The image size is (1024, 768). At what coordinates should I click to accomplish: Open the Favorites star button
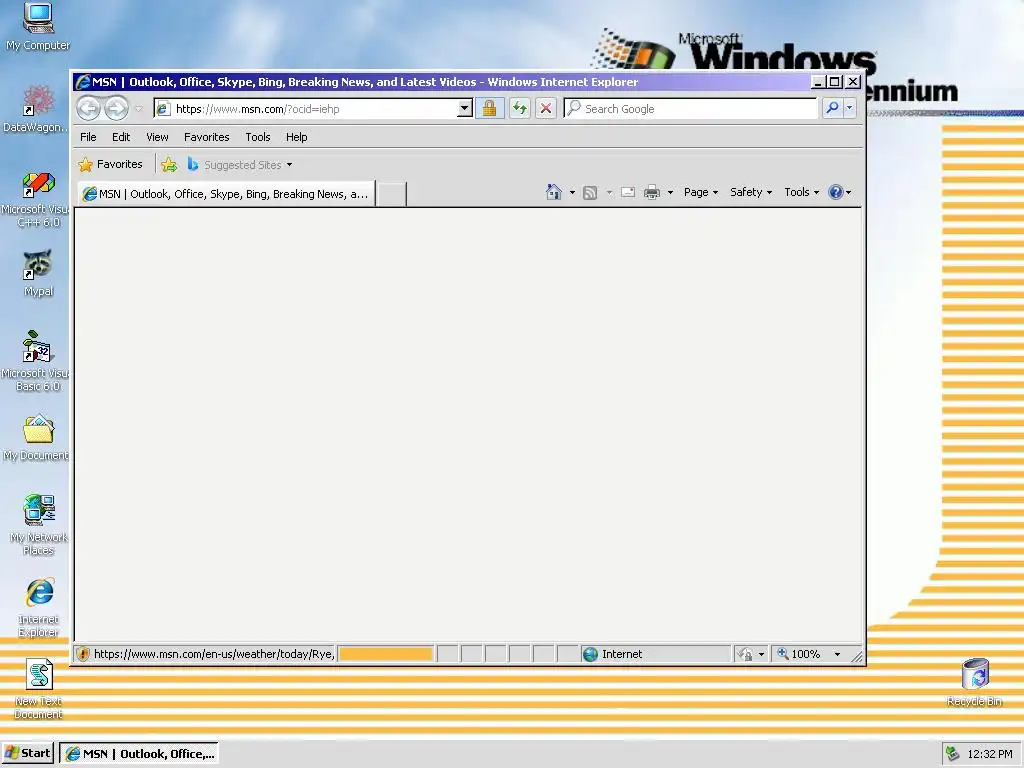pos(110,165)
